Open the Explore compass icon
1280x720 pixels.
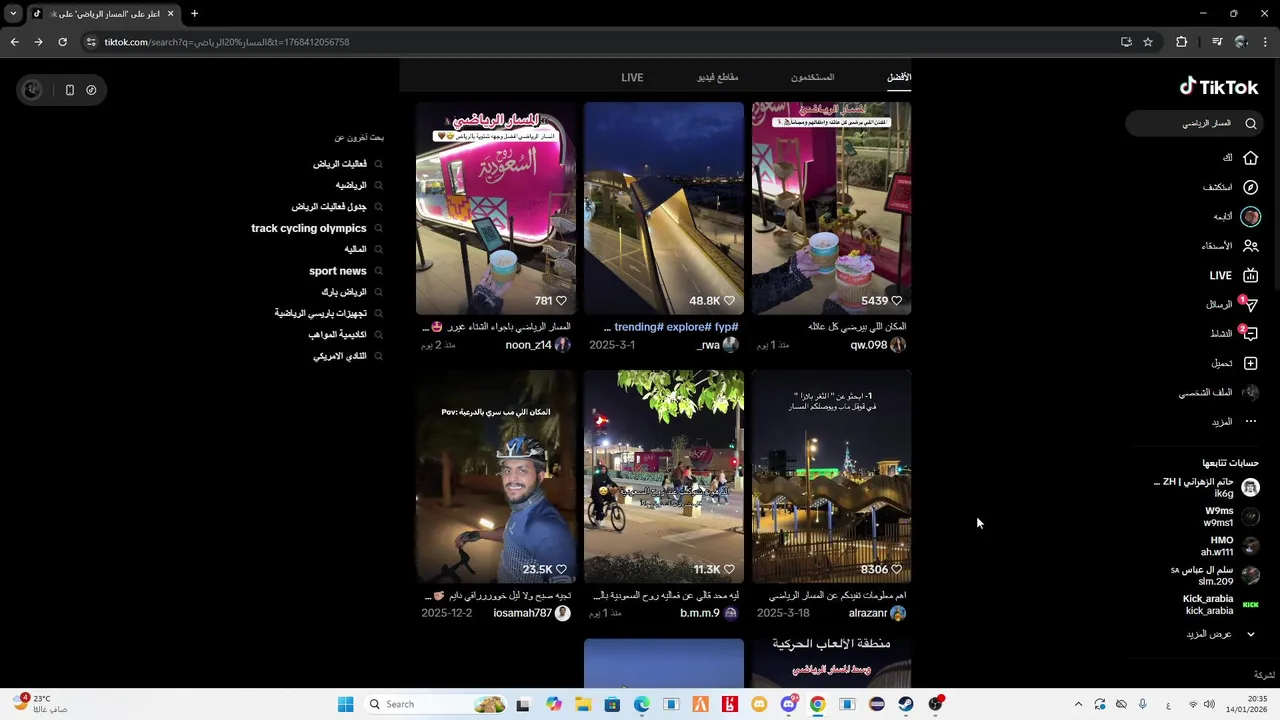pos(1250,187)
